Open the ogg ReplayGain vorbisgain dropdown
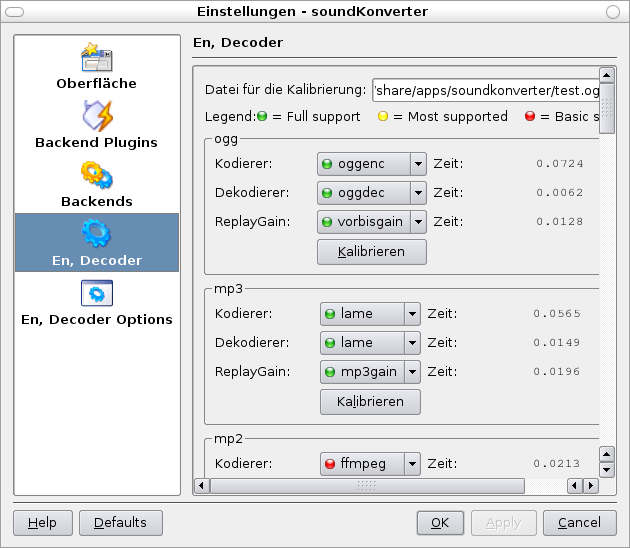The height and width of the screenshot is (548, 630). 372,222
